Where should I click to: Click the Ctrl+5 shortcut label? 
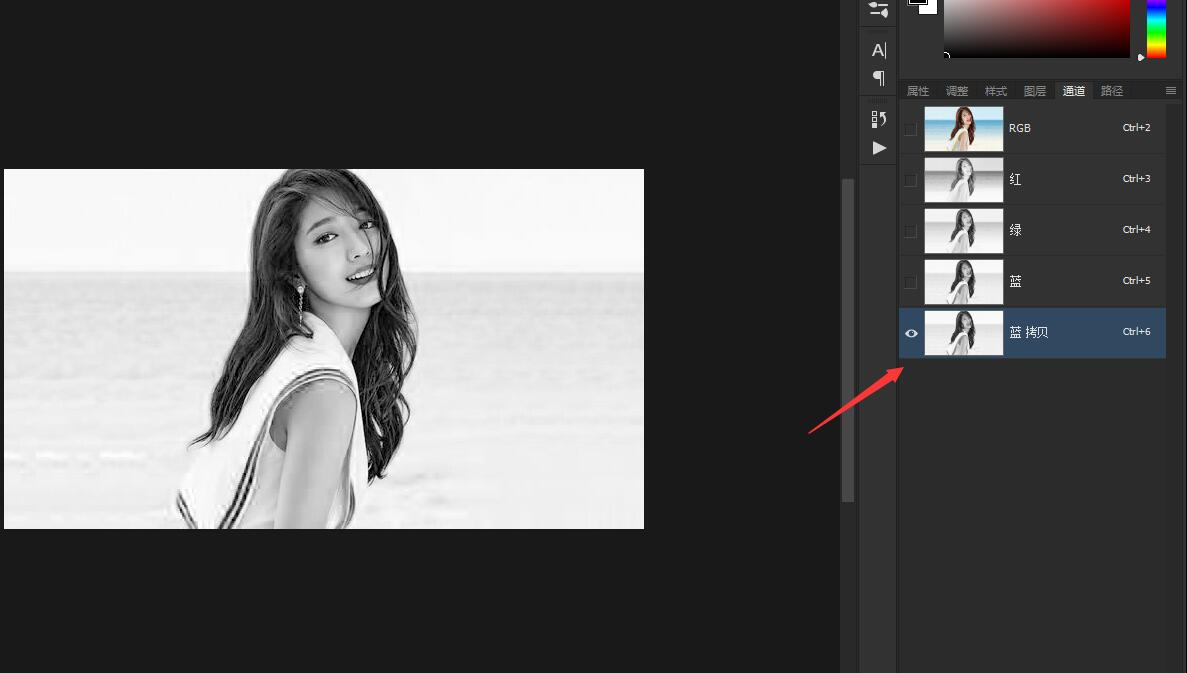pos(1136,281)
